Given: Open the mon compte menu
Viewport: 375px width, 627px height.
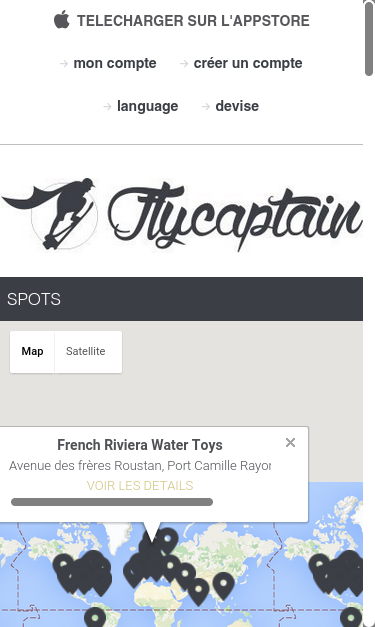Looking at the screenshot, I should click(115, 63).
